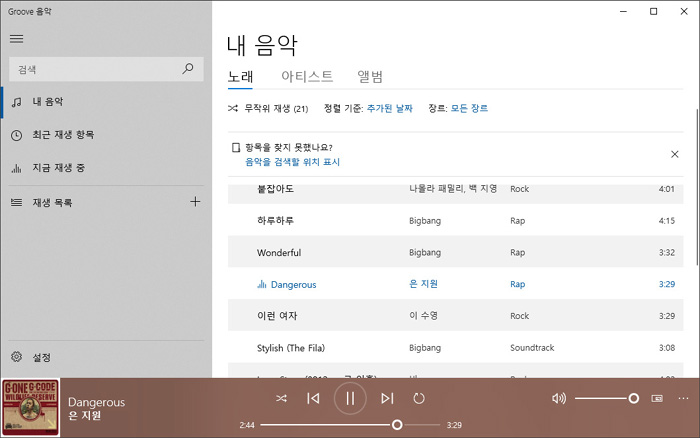Screen dimensions: 700x438
Task: Click the shuffle icon beside 무작위 재생
Action: (233, 108)
